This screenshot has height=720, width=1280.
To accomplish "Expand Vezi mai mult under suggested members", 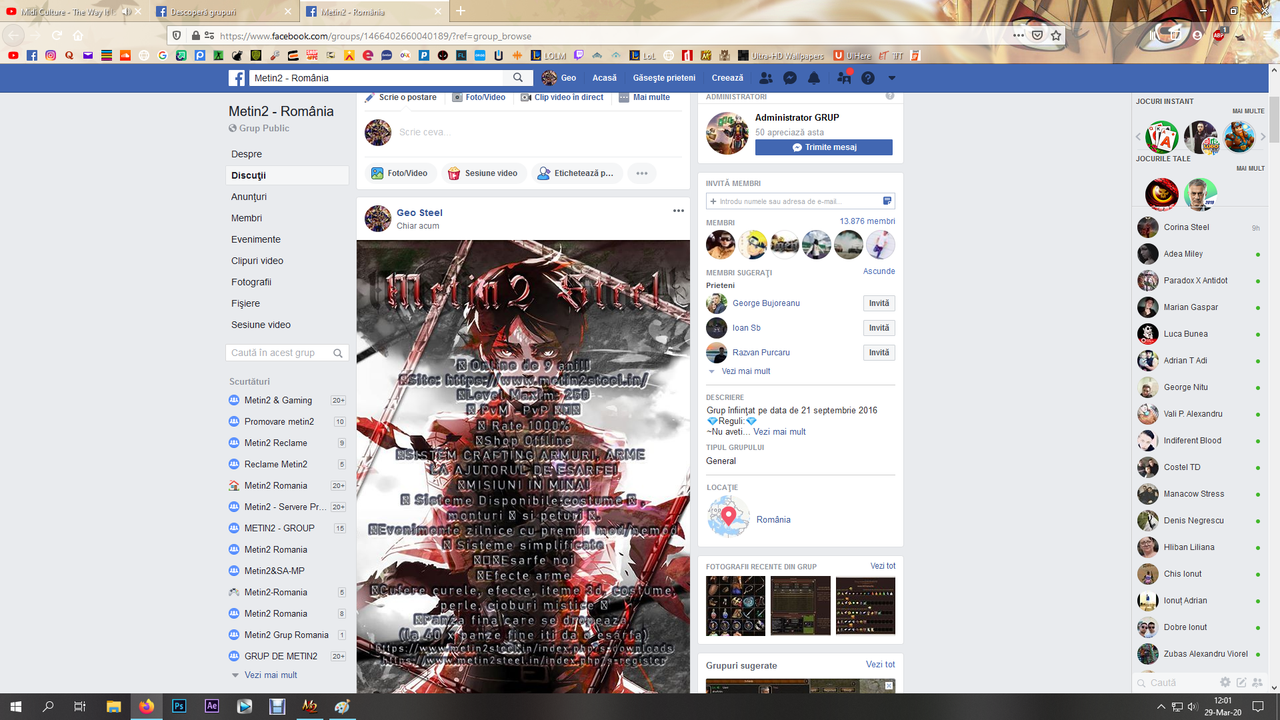I will (746, 371).
